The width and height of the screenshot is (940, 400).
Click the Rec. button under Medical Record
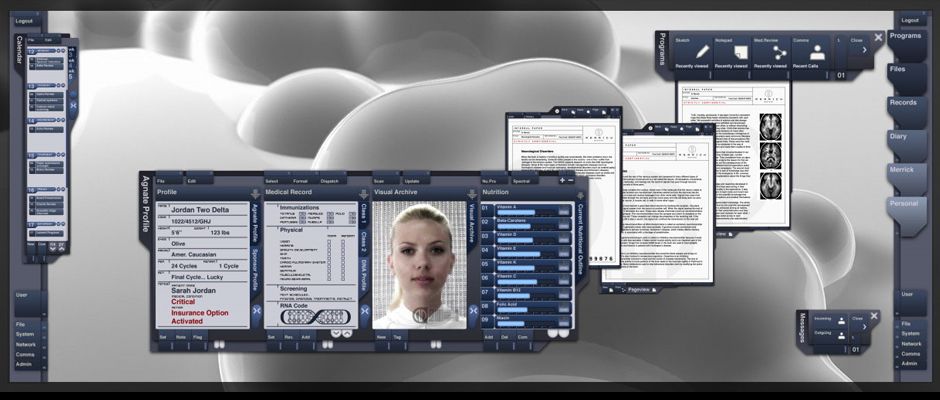[x=288, y=338]
